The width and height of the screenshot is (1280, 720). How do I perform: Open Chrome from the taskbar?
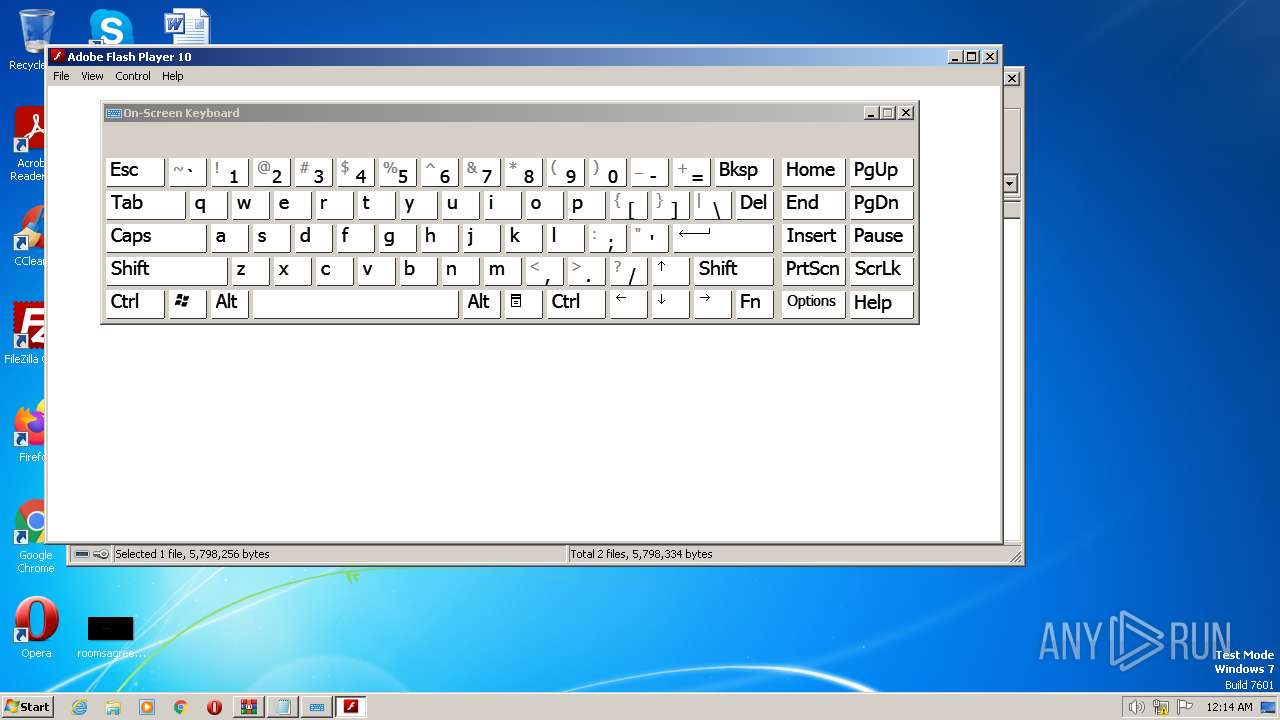coord(181,707)
